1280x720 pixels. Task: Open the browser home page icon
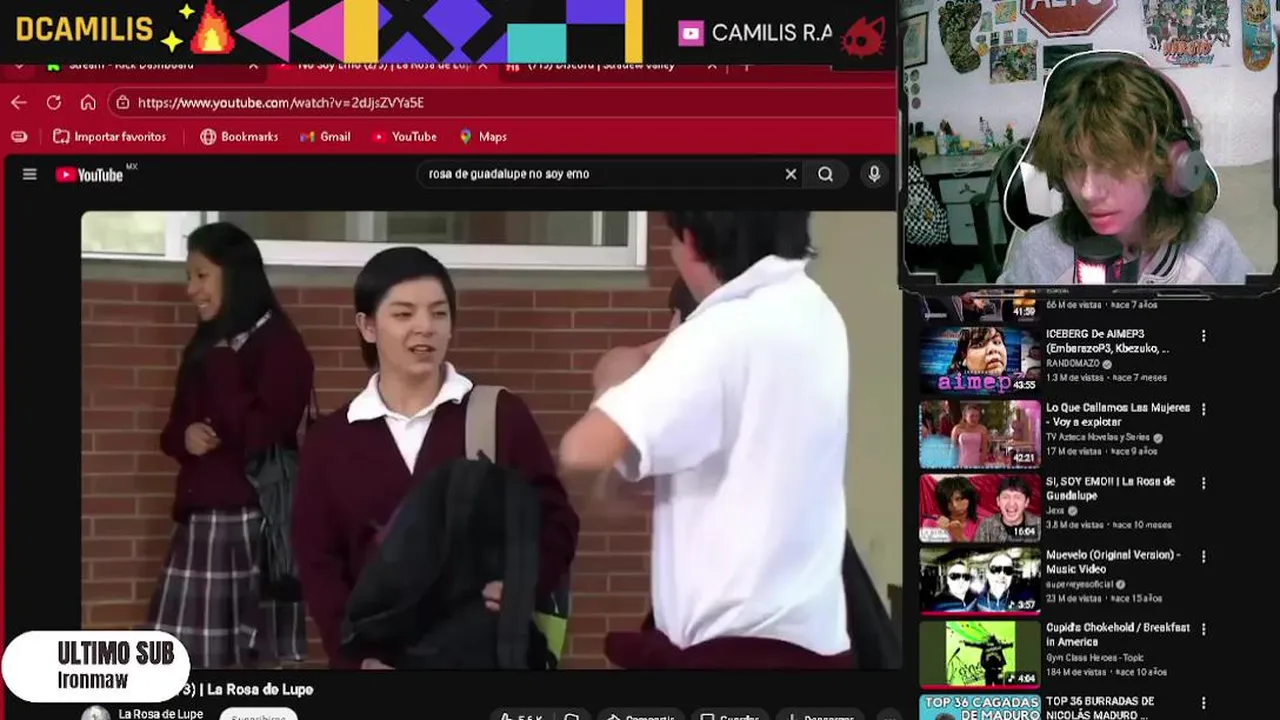(88, 102)
